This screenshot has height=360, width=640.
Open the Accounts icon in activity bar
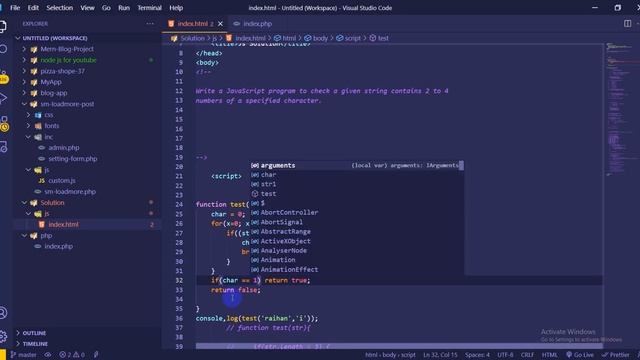click(3, 313)
